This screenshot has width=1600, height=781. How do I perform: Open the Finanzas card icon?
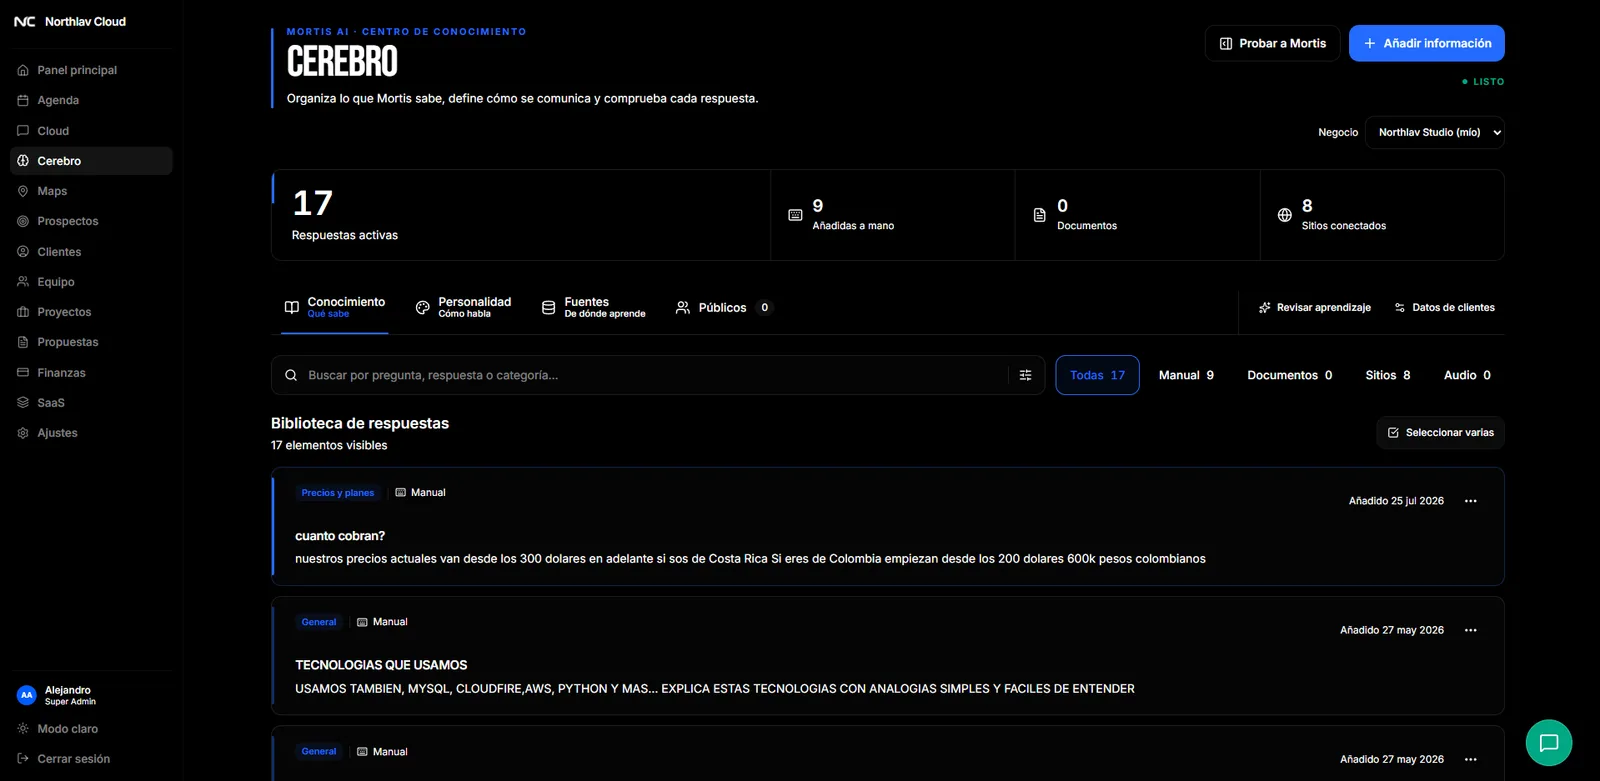pyautogui.click(x=23, y=373)
